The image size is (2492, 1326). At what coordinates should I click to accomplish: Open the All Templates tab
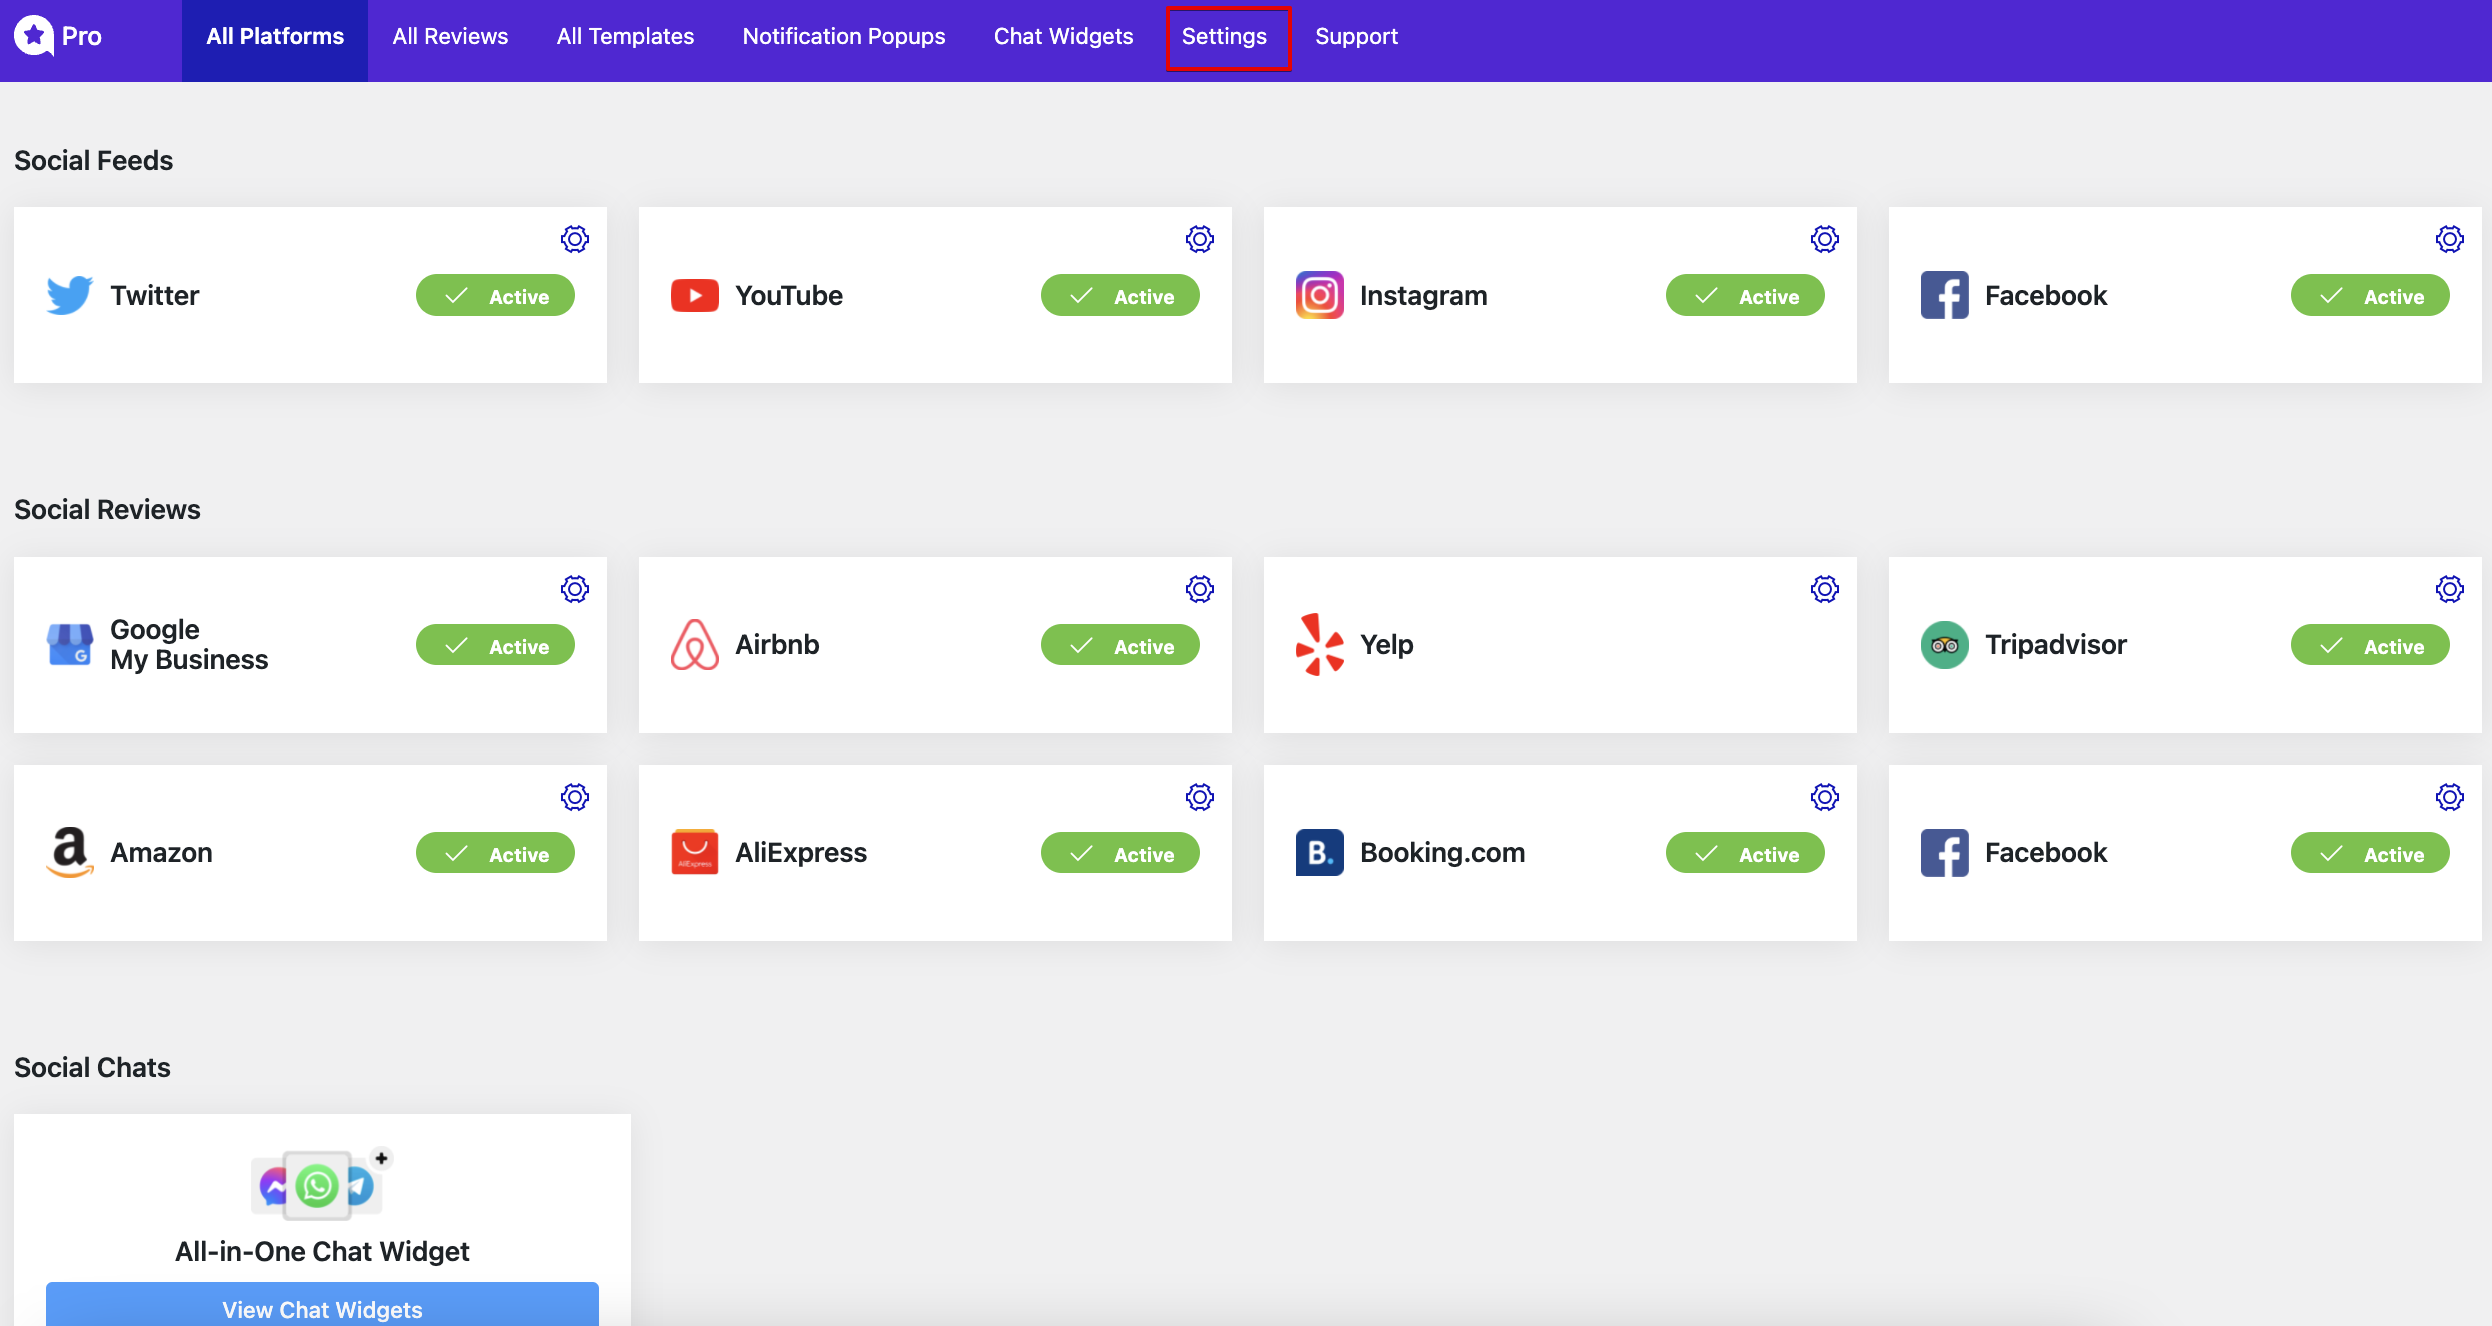click(625, 37)
